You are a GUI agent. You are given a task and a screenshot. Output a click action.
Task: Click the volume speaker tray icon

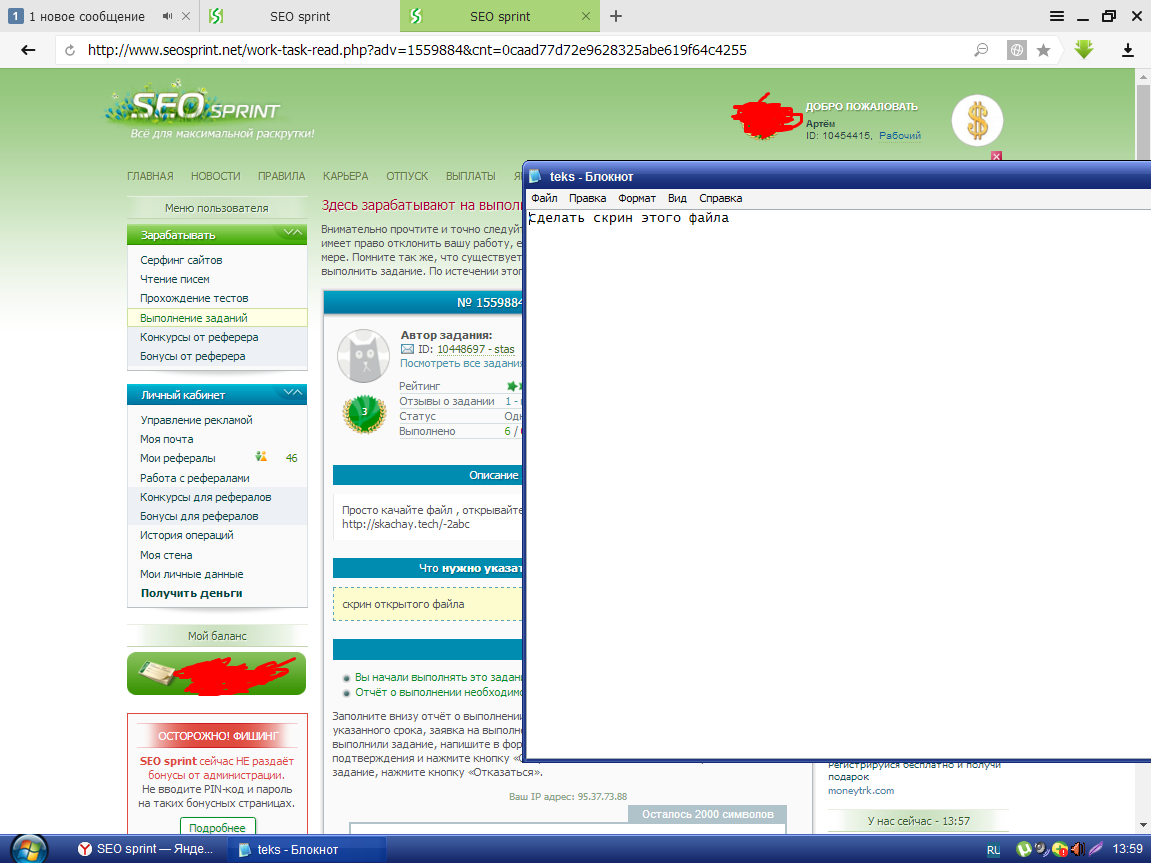pyautogui.click(x=1078, y=849)
